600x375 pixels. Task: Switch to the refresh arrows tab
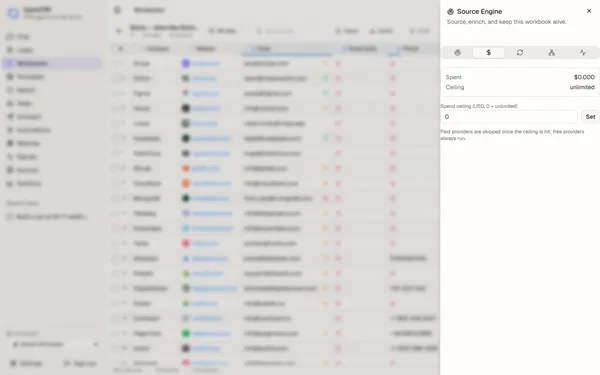520,52
